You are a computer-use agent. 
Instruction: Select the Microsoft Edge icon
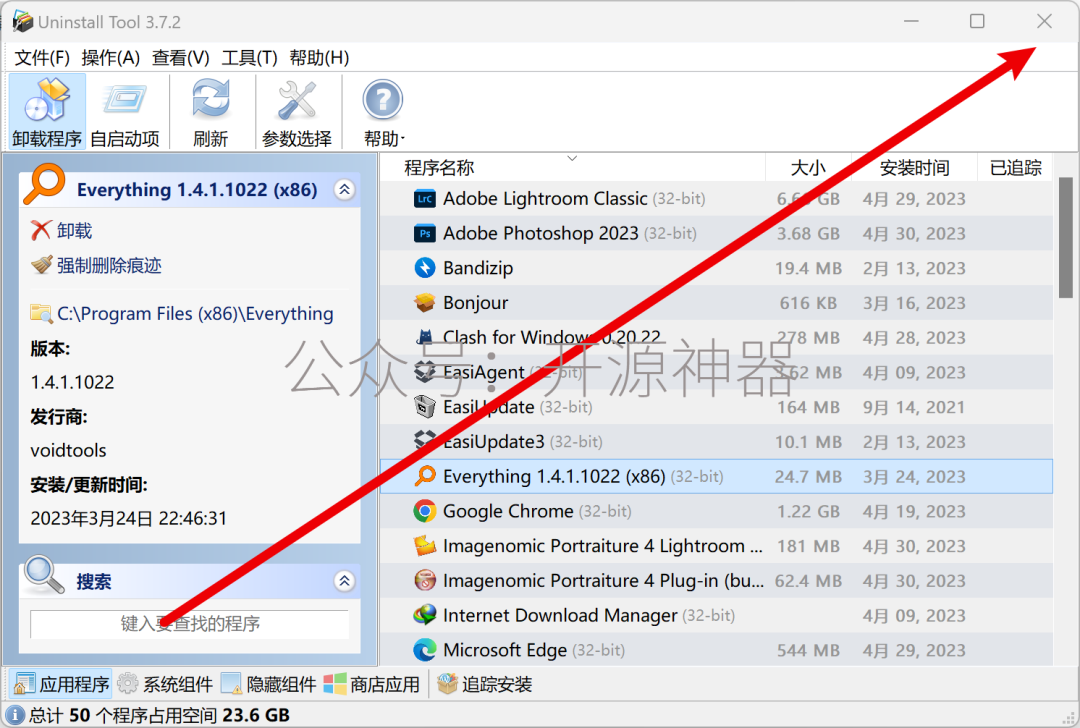click(425, 649)
